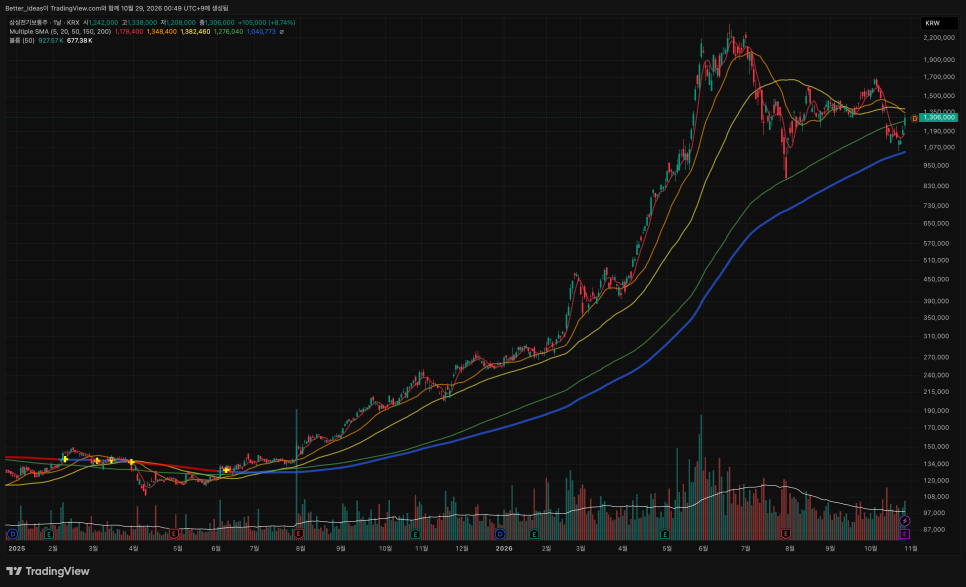Click the red E earnings marker near 8월 2026

(786, 534)
